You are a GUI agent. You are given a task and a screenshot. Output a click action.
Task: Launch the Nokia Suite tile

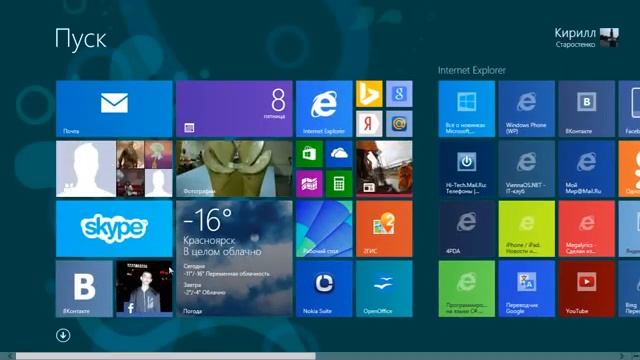[x=324, y=289]
